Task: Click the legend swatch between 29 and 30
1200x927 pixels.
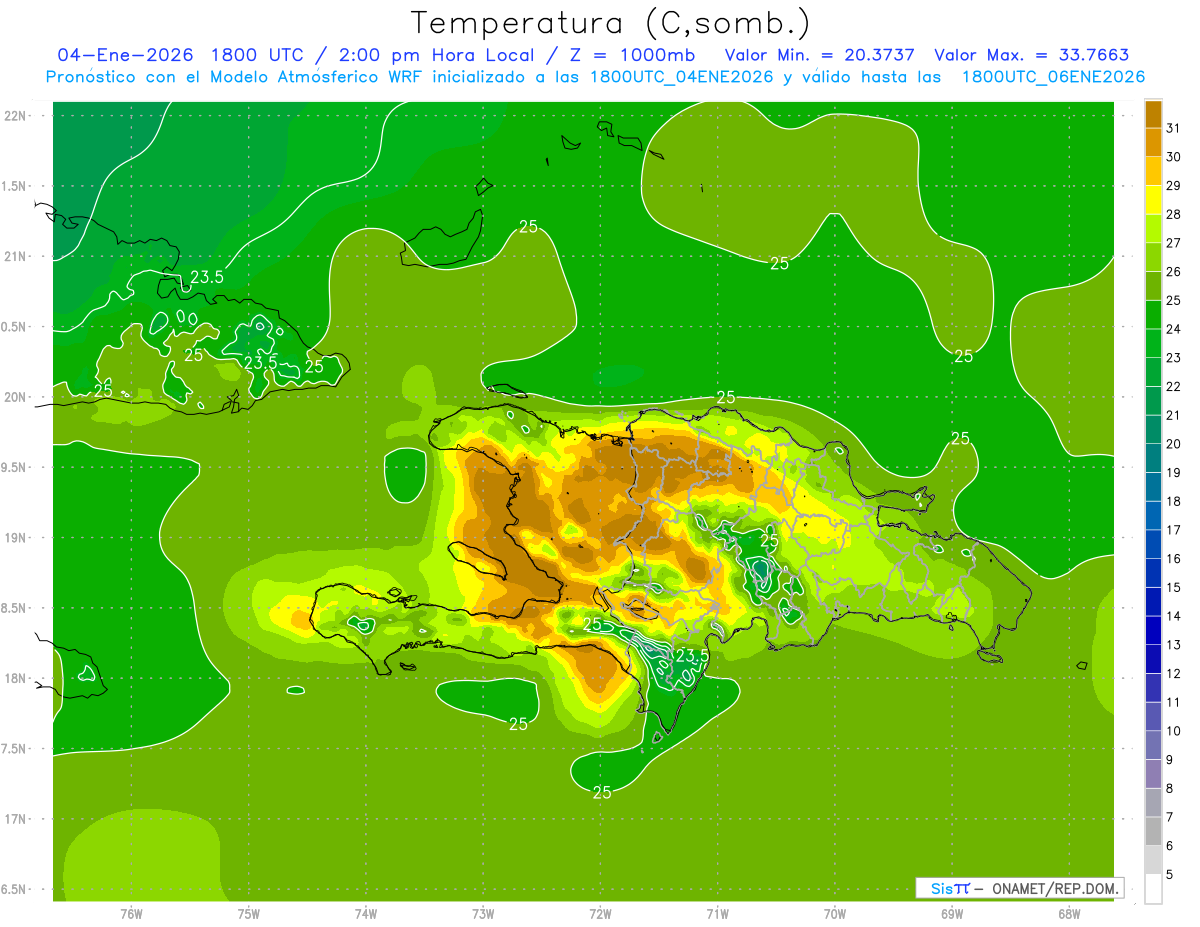Action: [1153, 171]
